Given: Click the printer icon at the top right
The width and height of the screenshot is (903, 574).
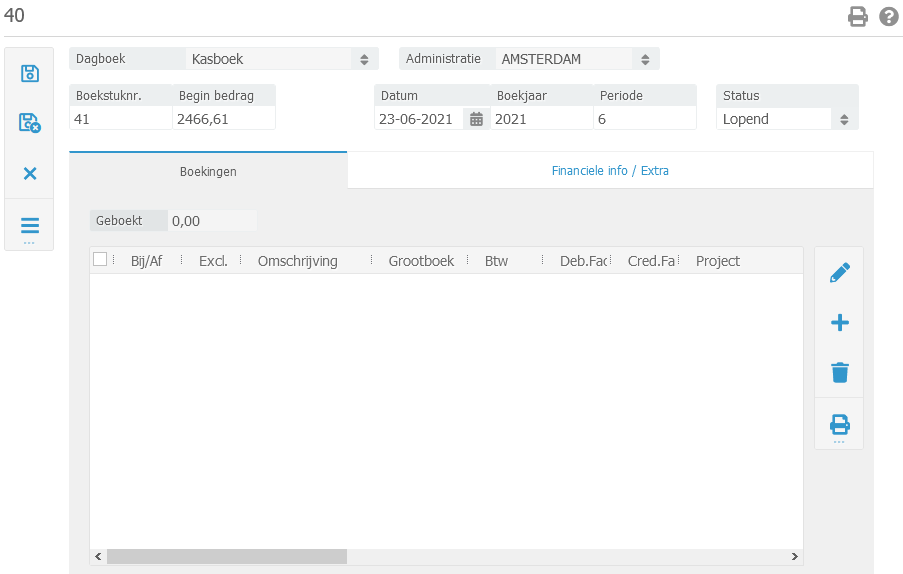Looking at the screenshot, I should [858, 17].
